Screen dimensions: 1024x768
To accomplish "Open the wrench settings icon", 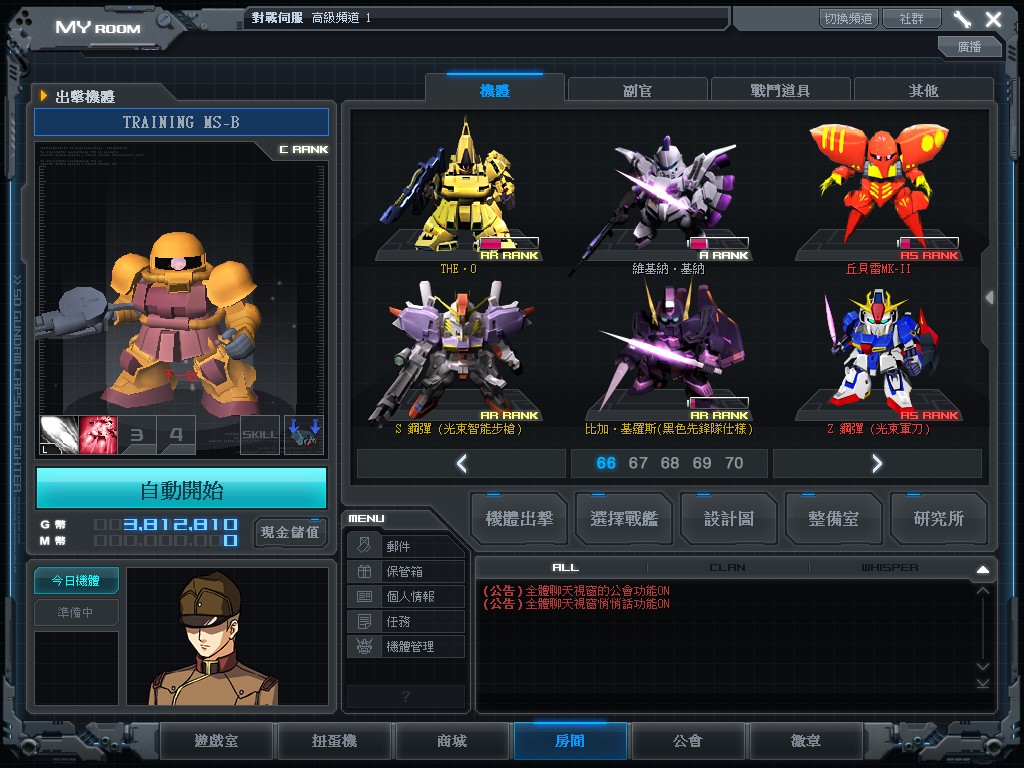I will coord(962,19).
